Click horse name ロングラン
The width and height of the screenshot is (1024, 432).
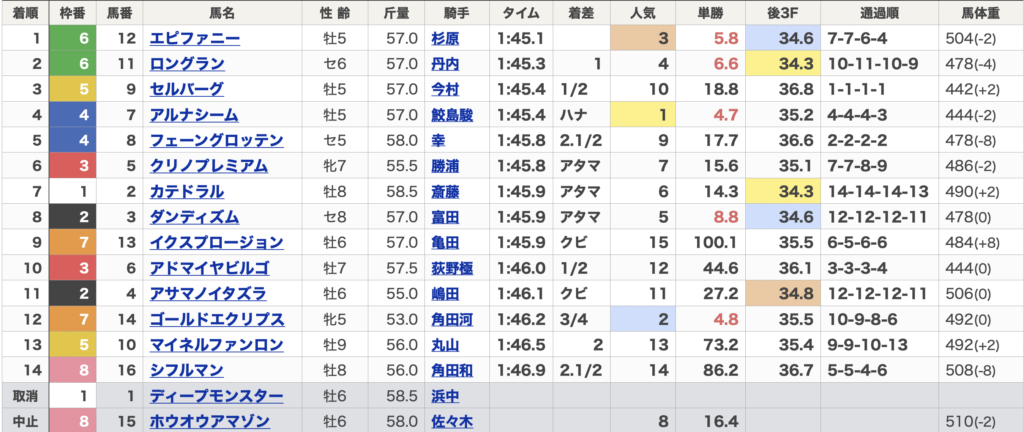tap(187, 64)
